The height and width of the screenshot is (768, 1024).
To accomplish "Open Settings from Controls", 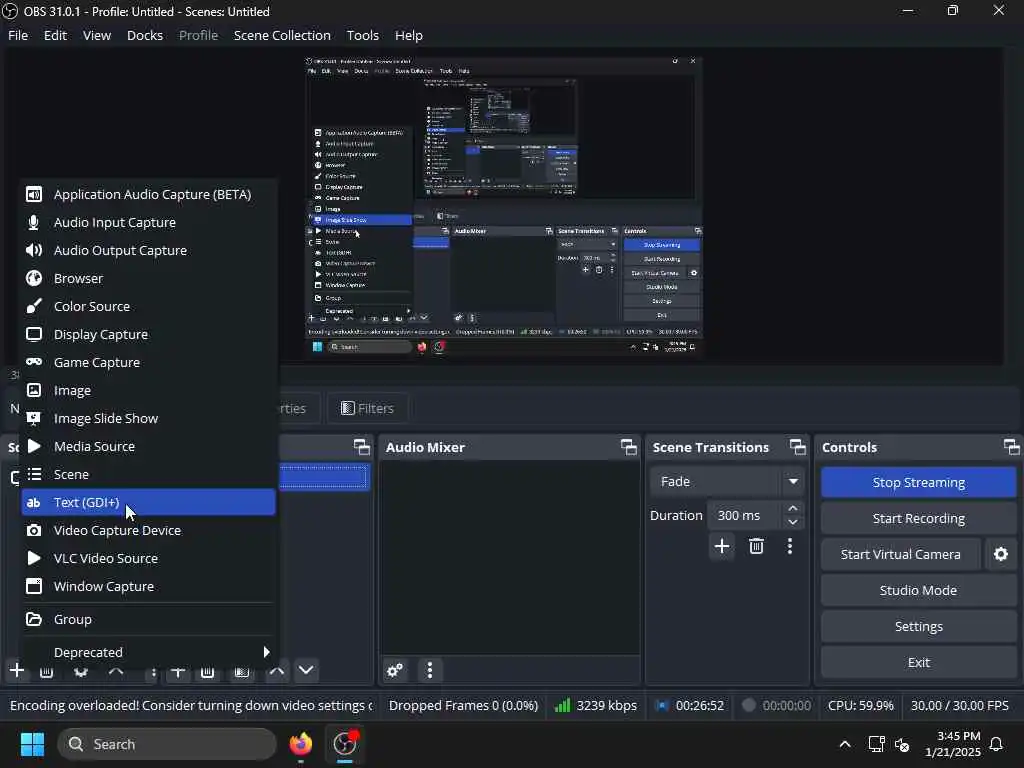I will click(x=918, y=626).
